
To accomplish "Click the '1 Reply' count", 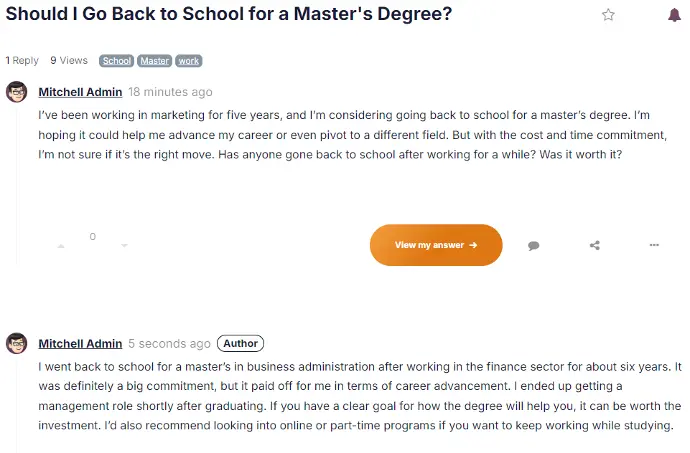I will point(22,61).
